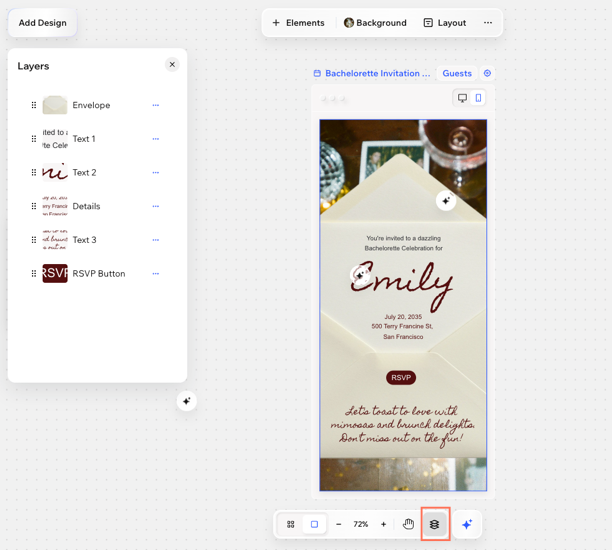
Task: Click the AI sparkle button on Emily text
Action: pos(359,276)
